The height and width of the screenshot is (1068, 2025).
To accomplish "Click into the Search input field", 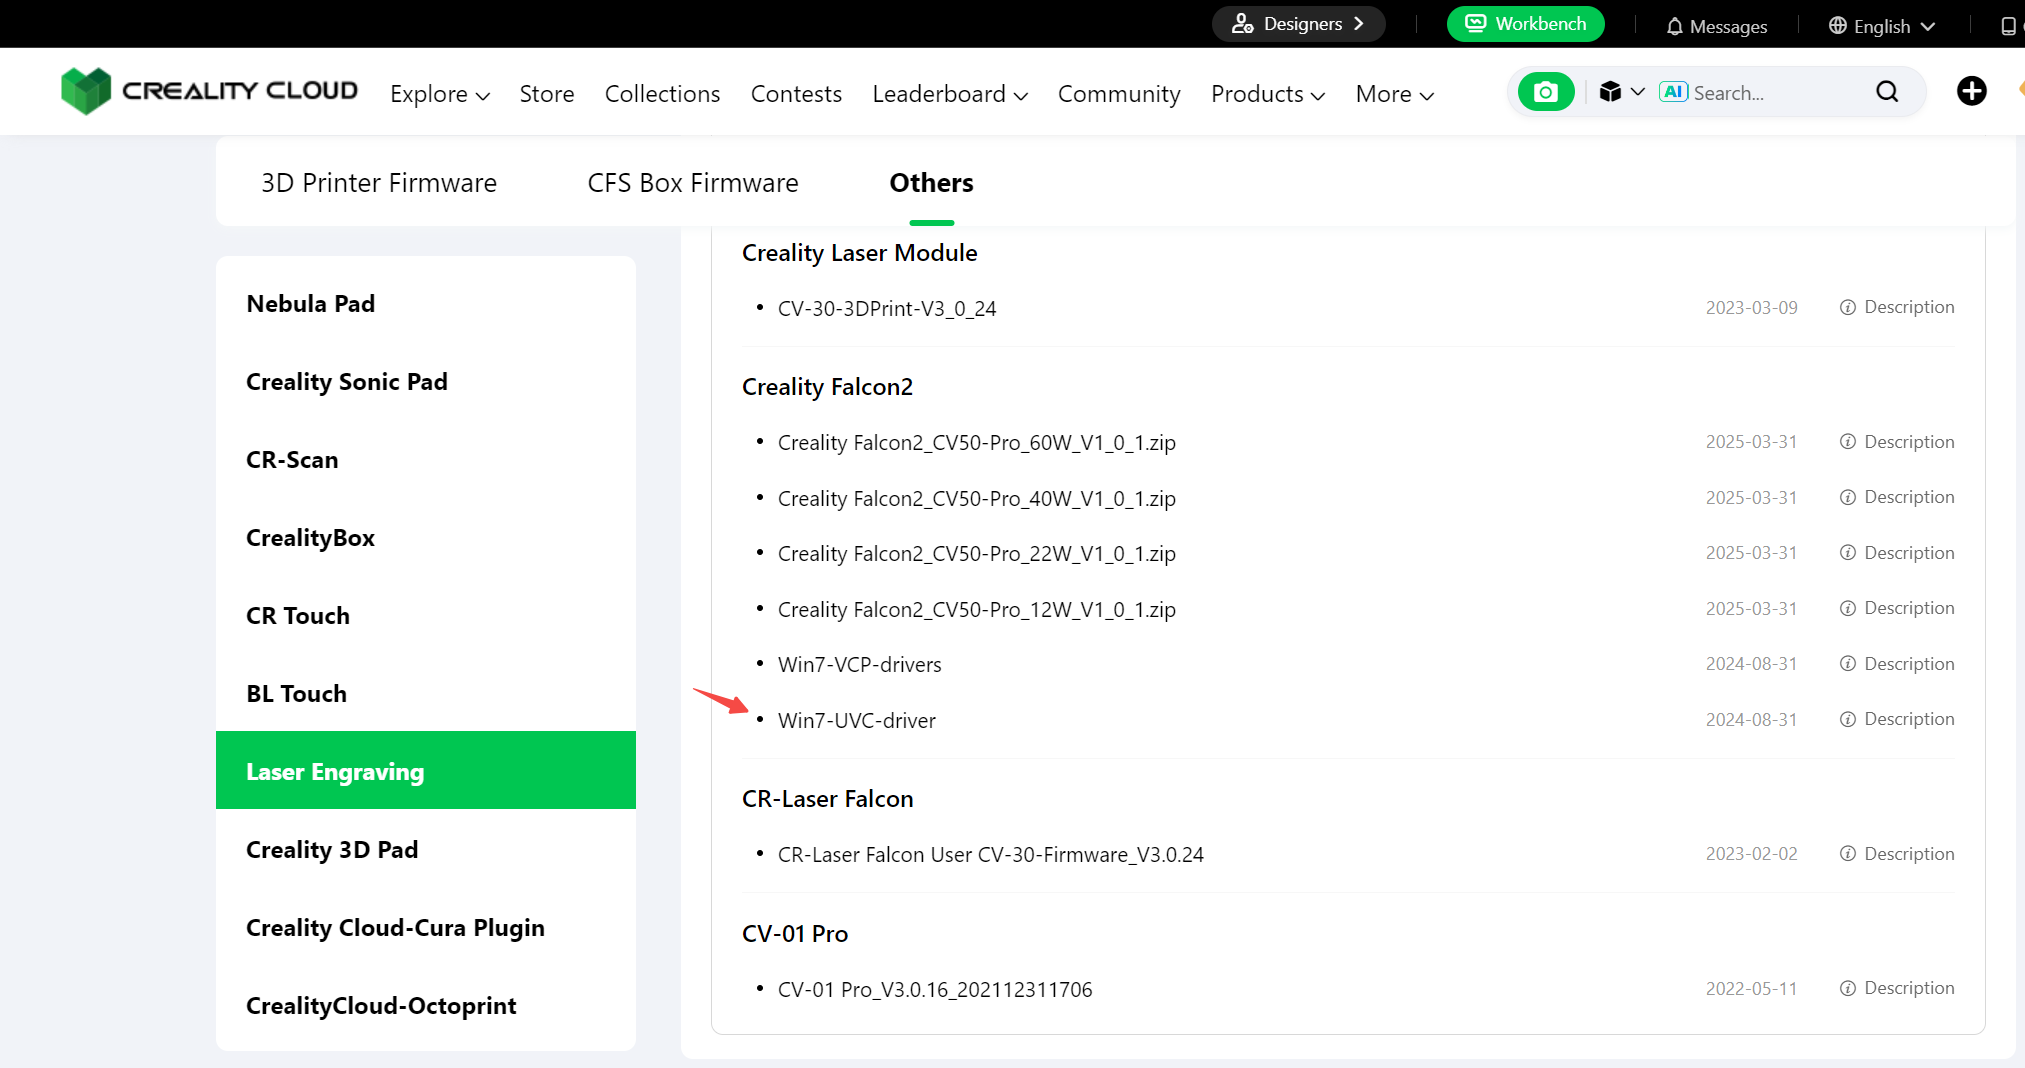I will click(x=1775, y=93).
